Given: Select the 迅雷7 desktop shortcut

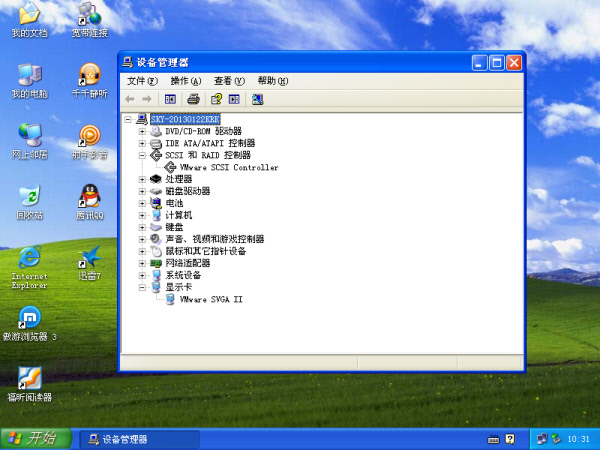Looking at the screenshot, I should tap(90, 263).
